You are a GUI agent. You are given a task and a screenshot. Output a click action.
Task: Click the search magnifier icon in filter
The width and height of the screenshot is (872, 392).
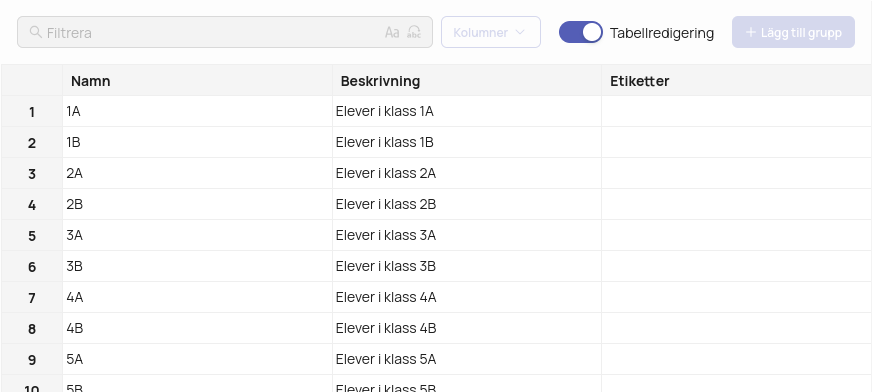[36, 32]
